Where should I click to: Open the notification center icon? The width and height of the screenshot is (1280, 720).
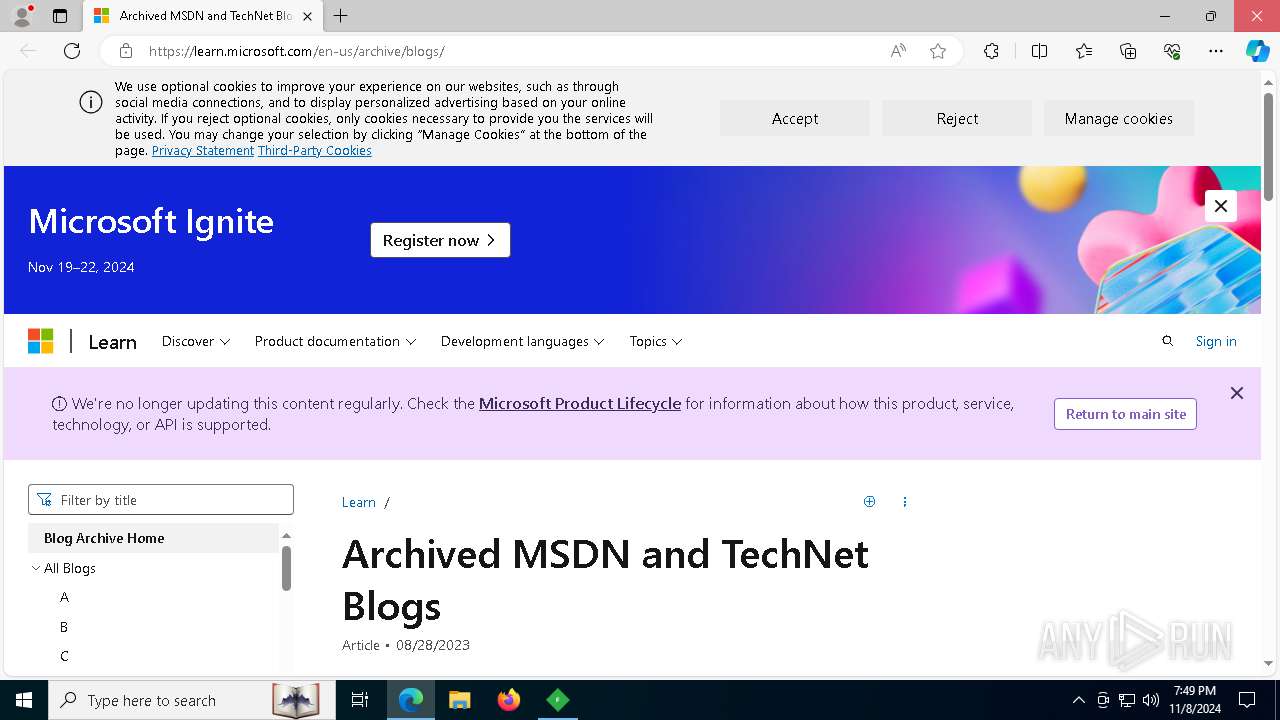point(1247,700)
